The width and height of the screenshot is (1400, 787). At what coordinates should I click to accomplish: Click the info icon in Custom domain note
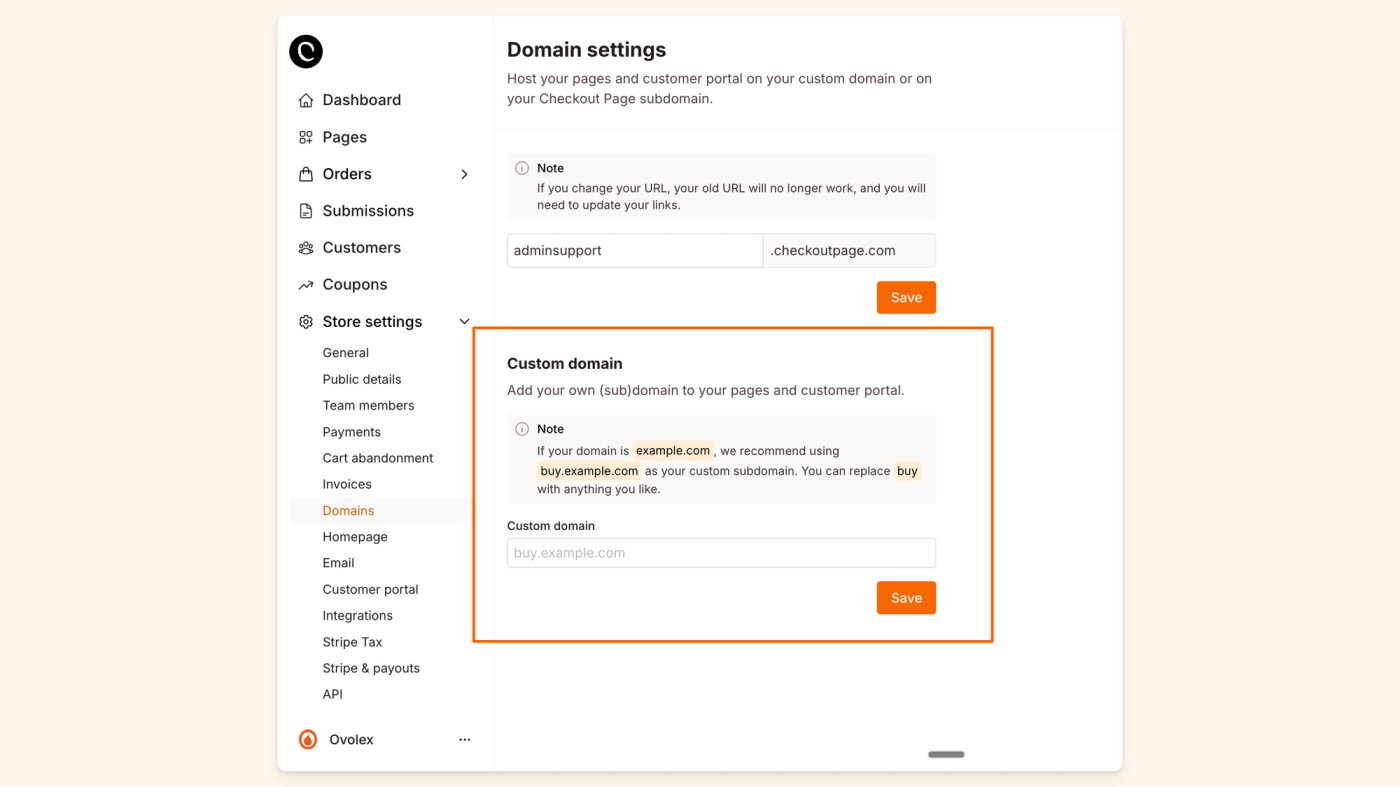(521, 428)
